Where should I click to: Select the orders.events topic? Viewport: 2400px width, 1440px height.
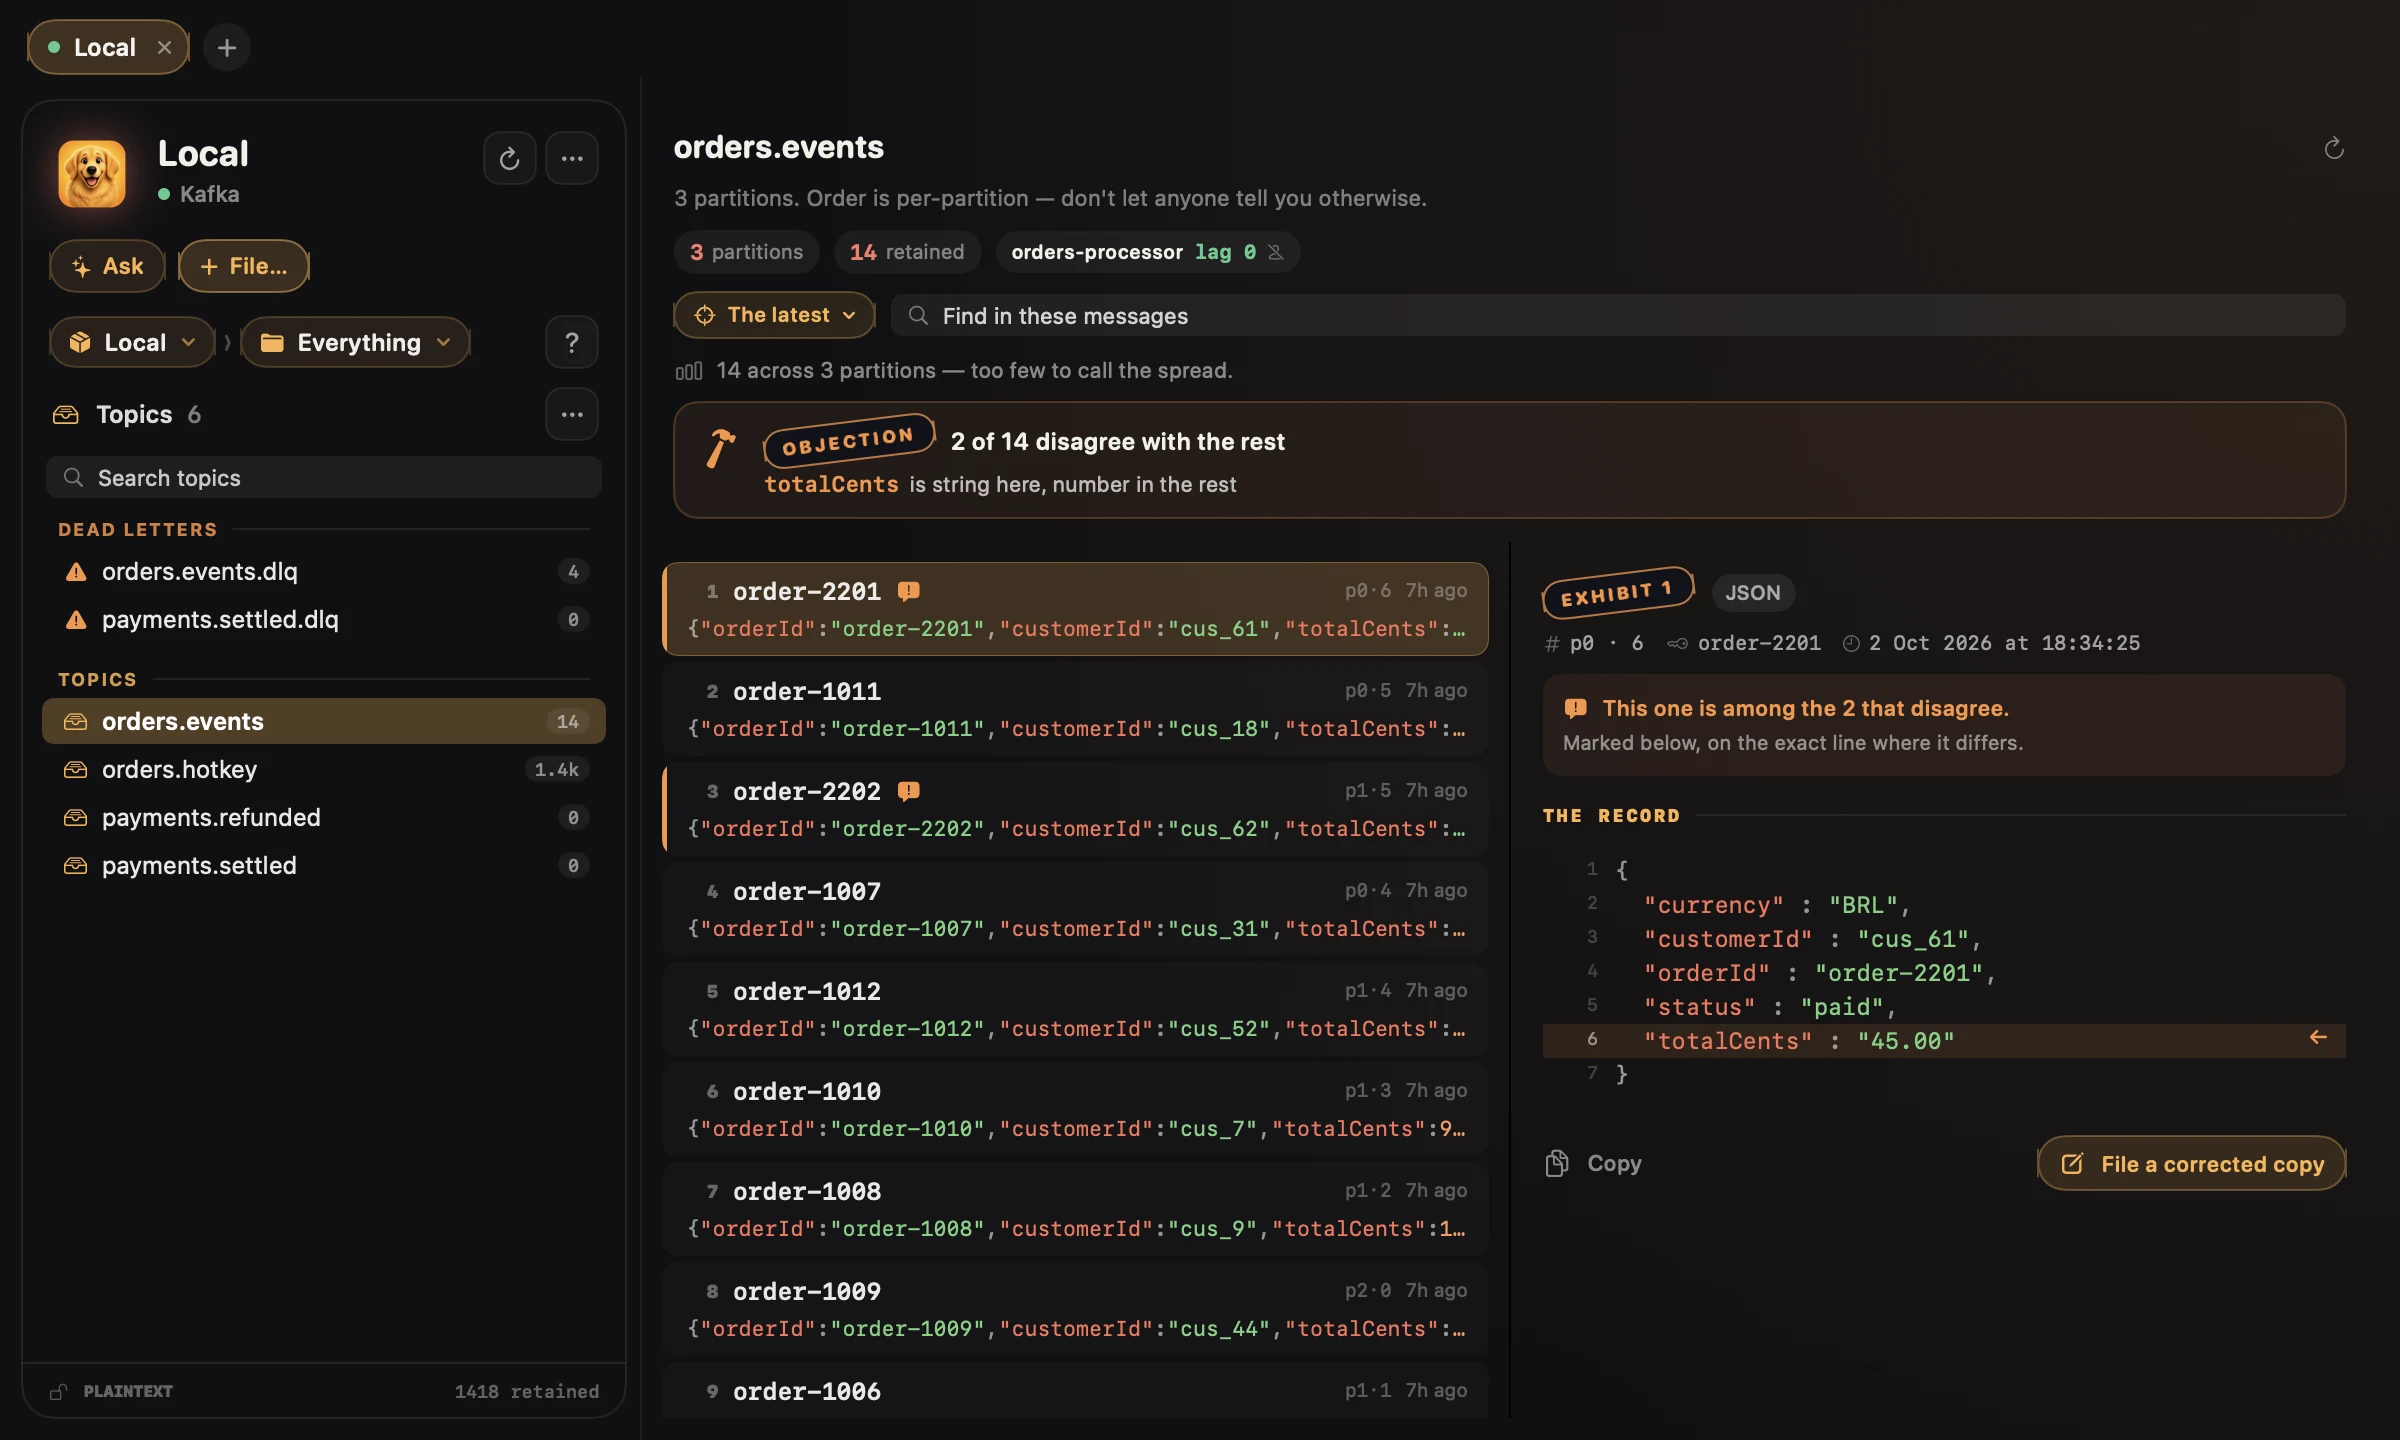(324, 721)
